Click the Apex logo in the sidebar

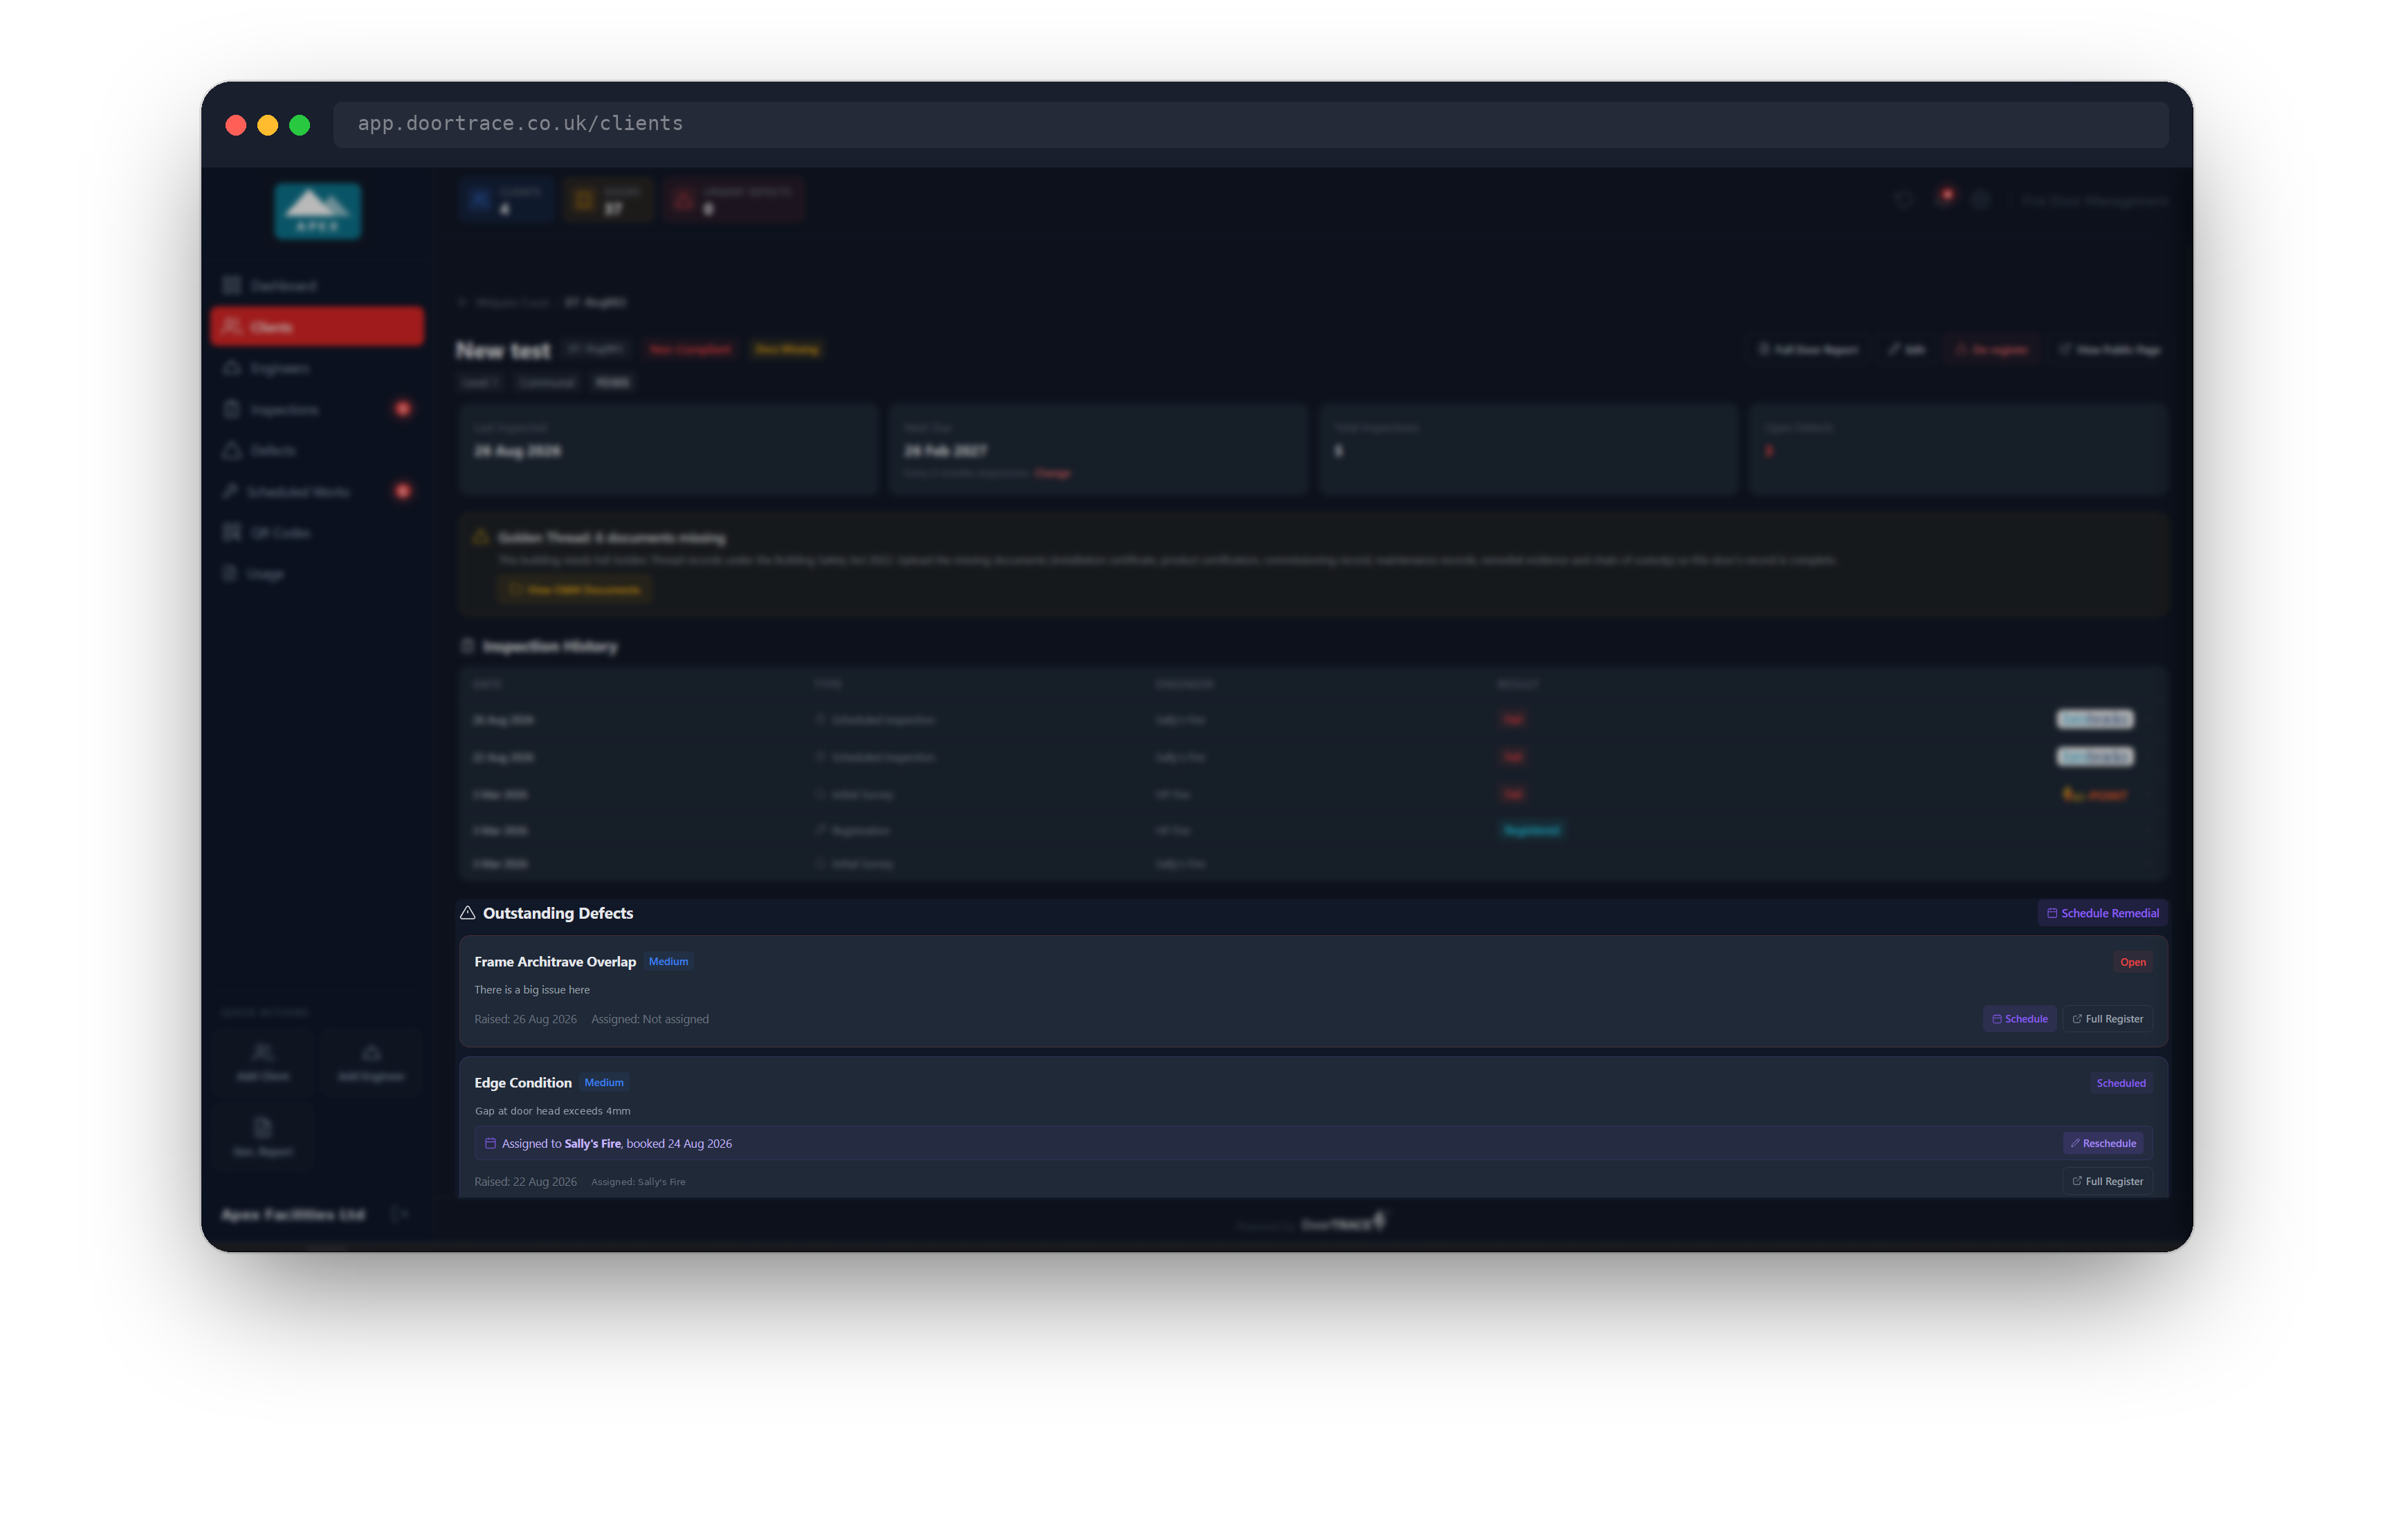[x=318, y=211]
